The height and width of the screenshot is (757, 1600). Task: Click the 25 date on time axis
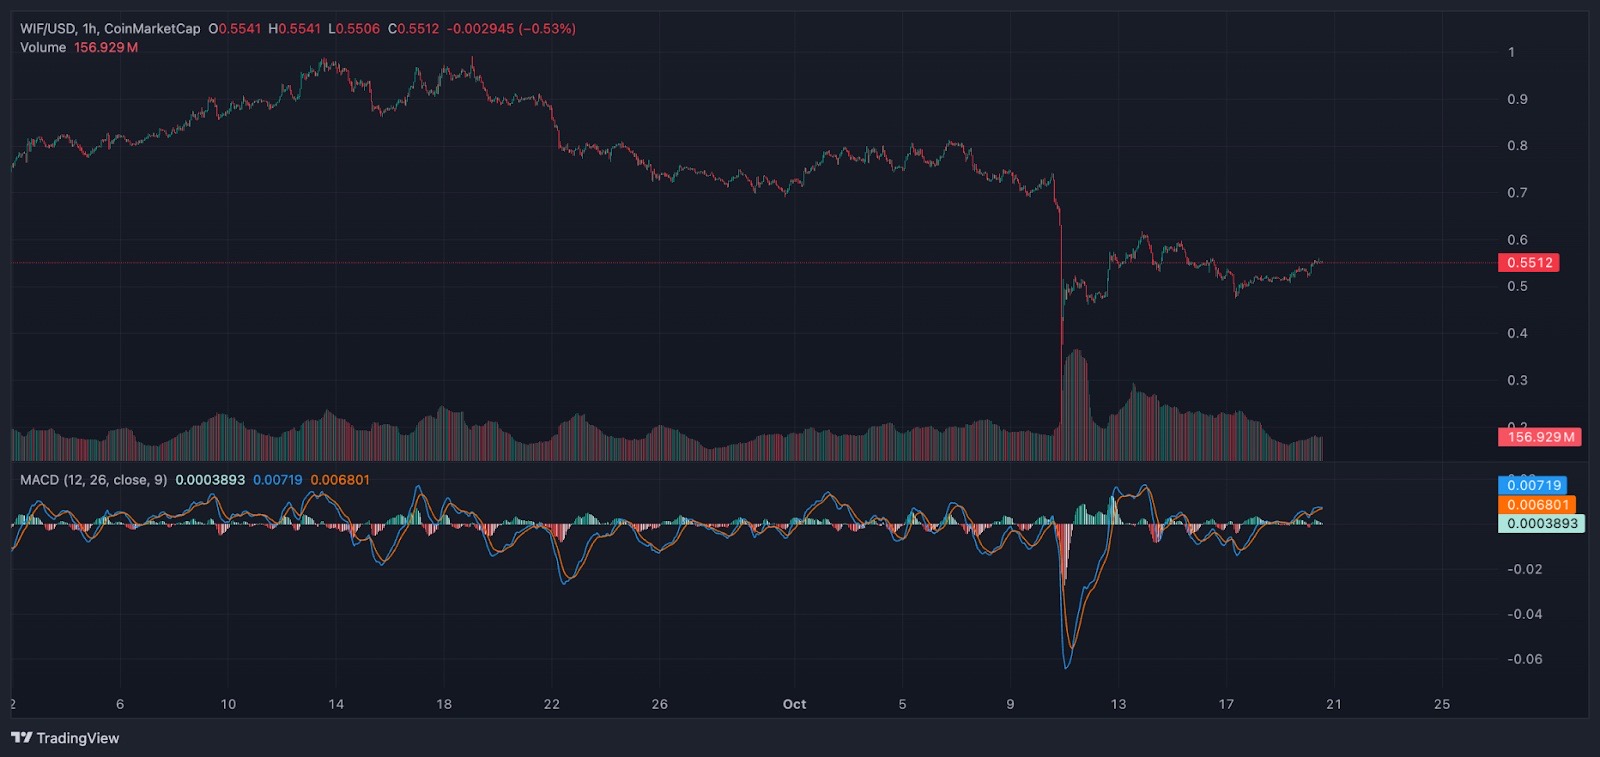point(1441,705)
